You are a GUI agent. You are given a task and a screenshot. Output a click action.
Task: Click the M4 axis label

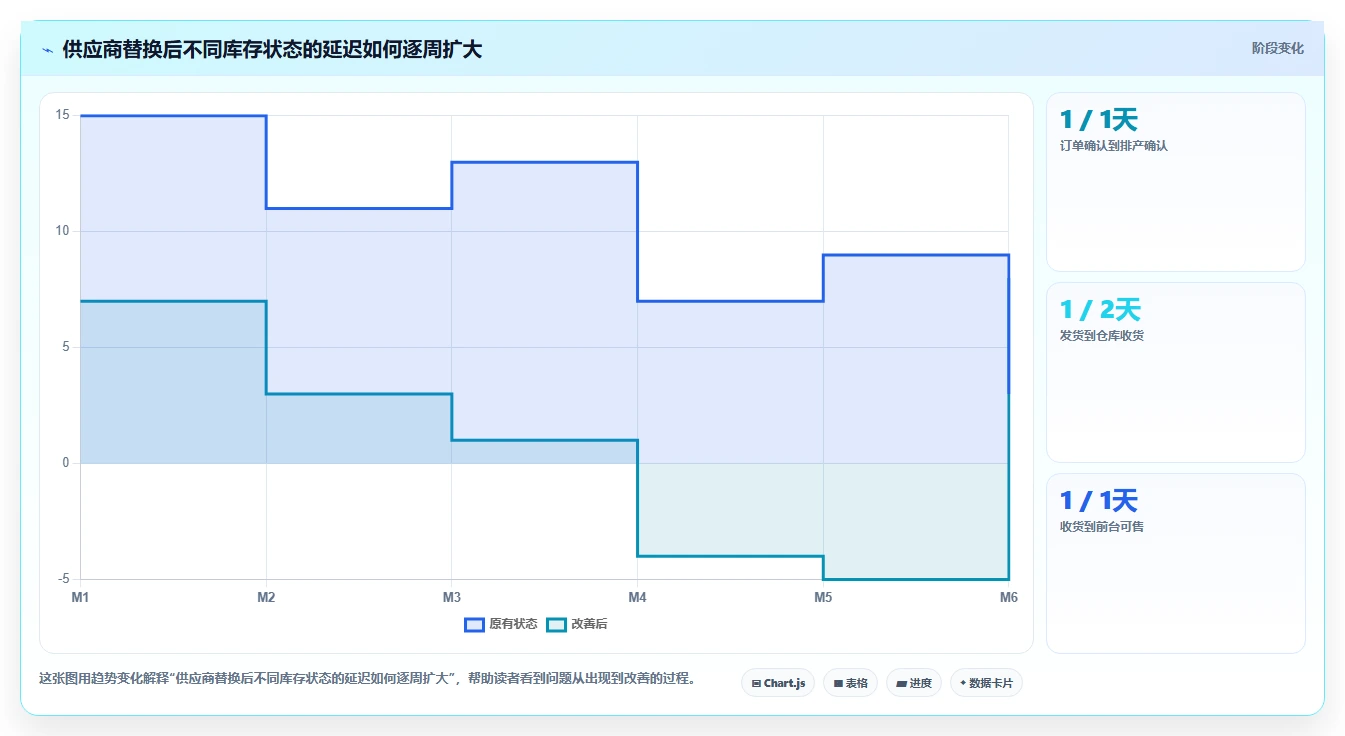pos(637,597)
